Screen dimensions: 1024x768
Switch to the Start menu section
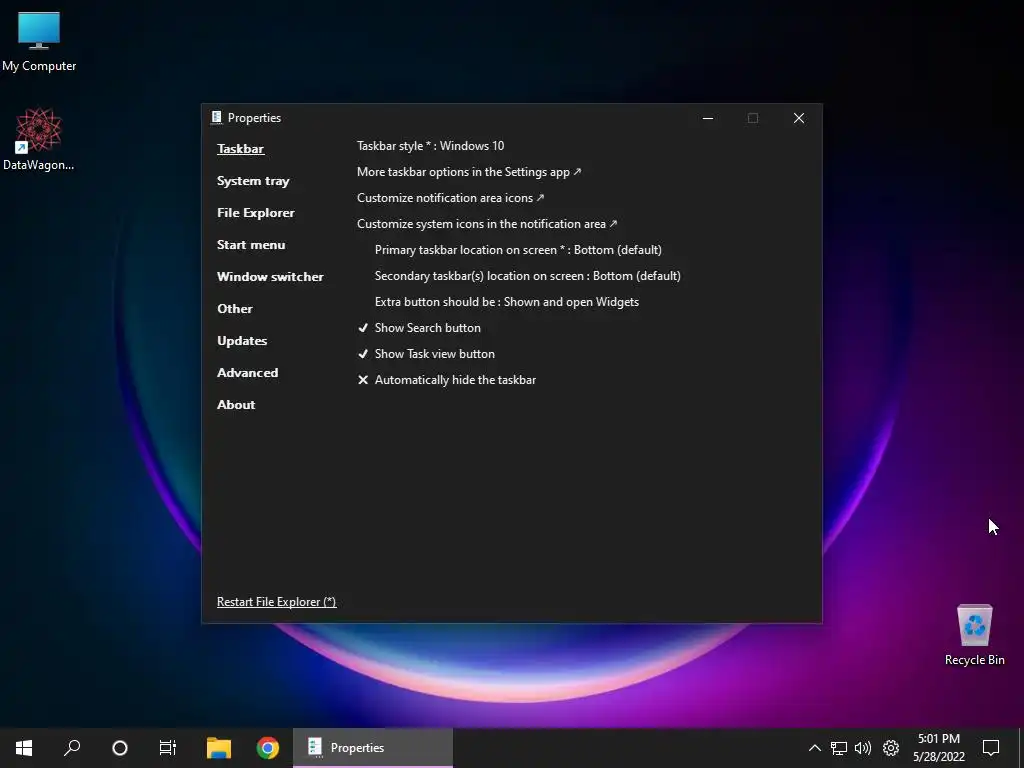click(251, 245)
